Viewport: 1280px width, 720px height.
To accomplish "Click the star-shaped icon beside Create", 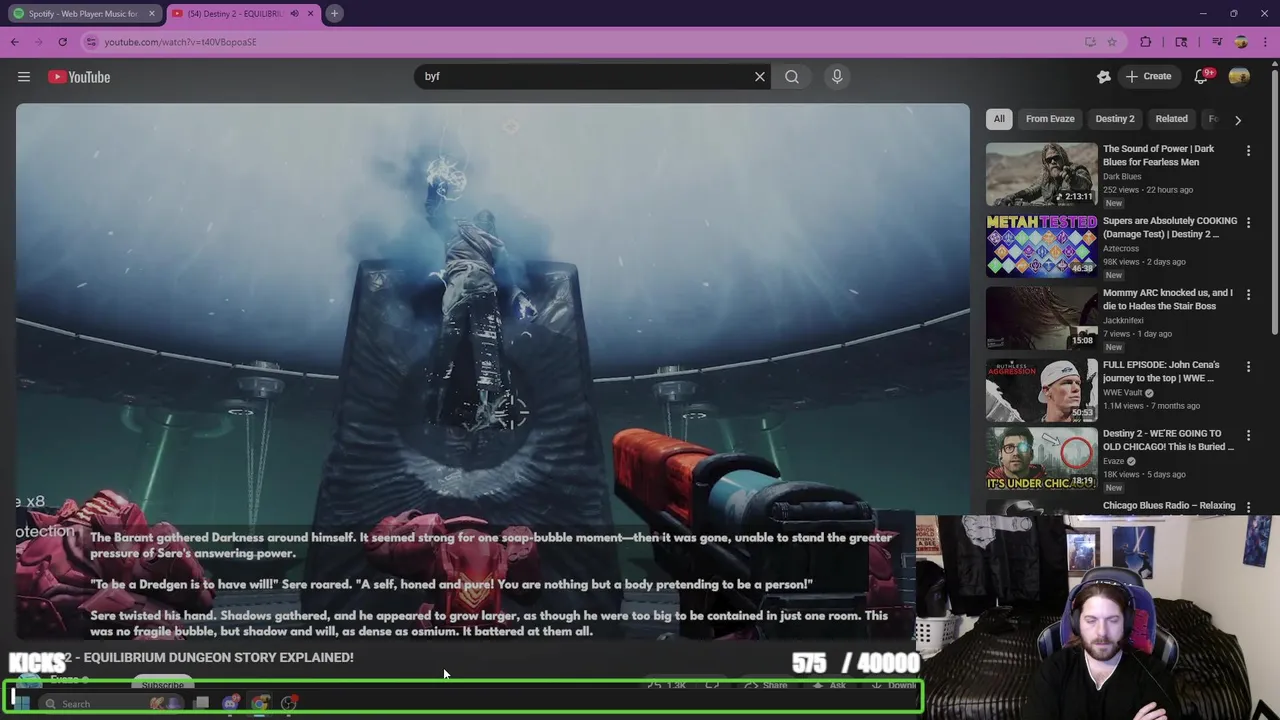I will tap(1104, 76).
